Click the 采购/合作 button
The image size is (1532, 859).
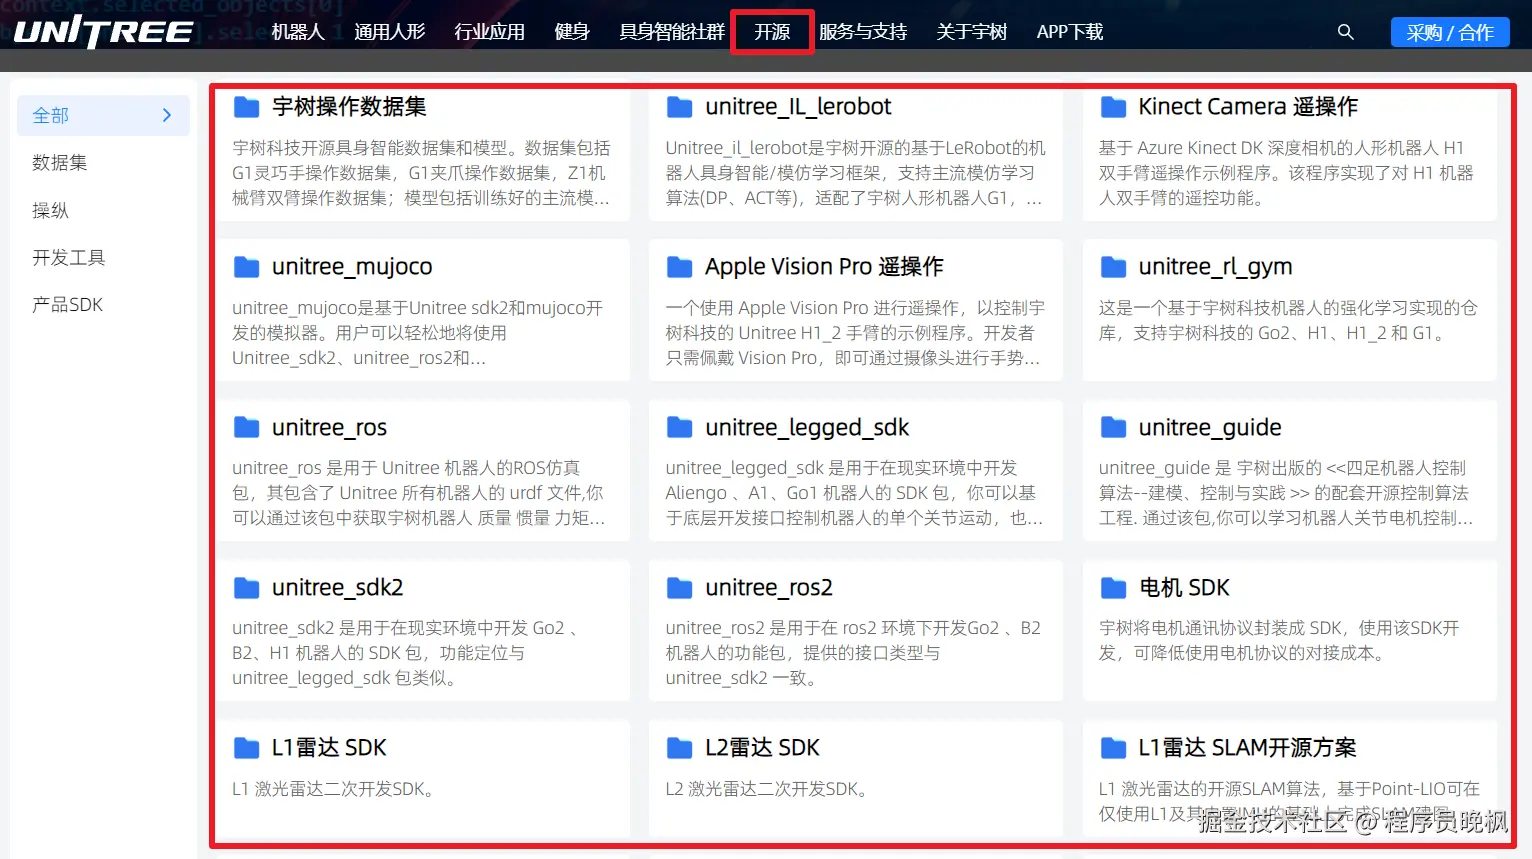[x=1449, y=31]
